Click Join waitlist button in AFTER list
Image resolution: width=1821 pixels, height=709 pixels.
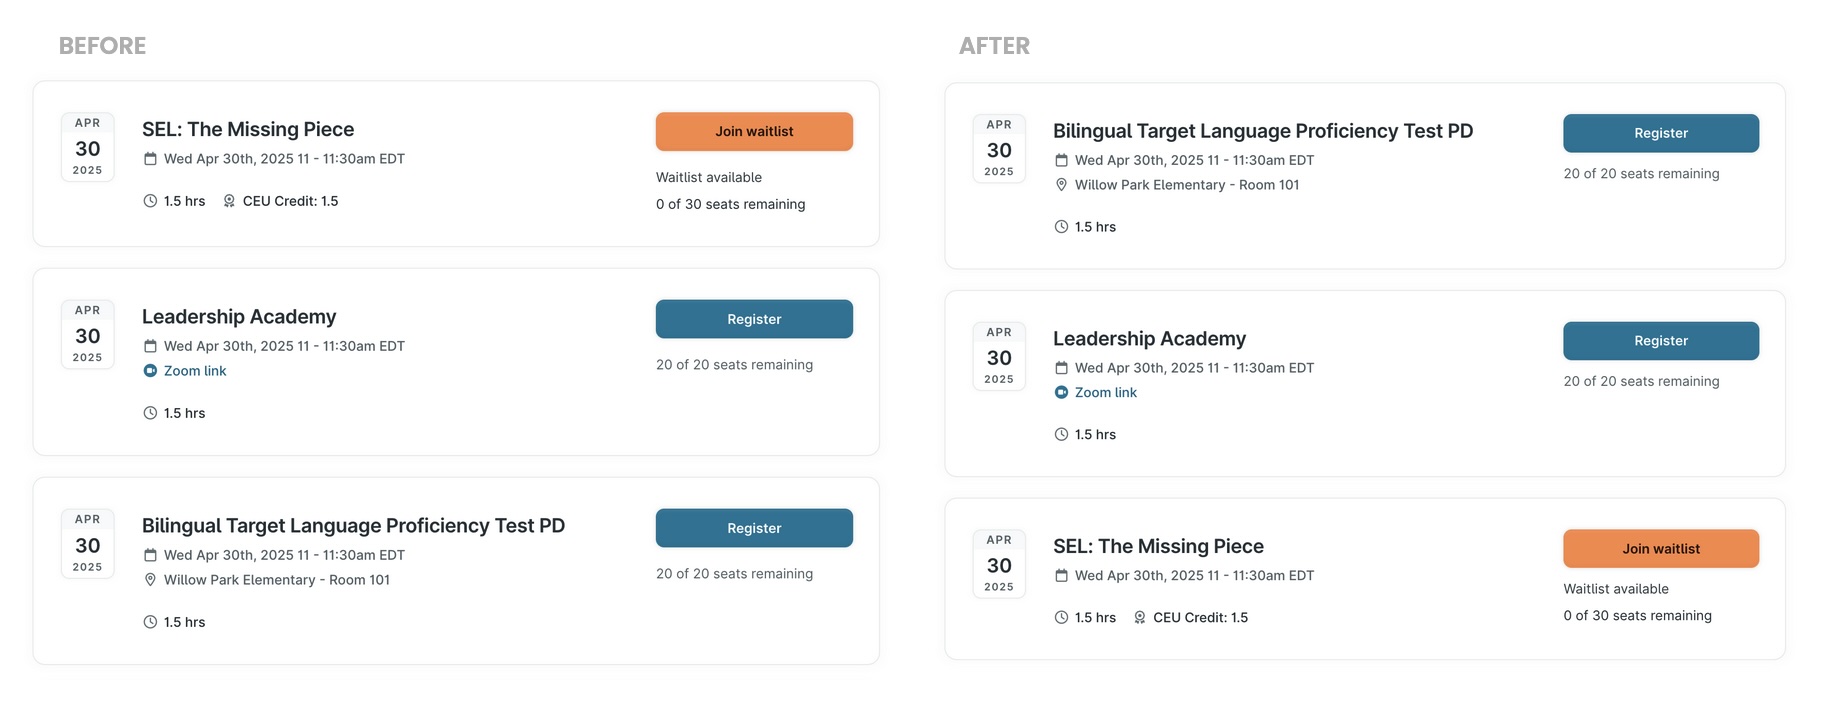(x=1660, y=549)
